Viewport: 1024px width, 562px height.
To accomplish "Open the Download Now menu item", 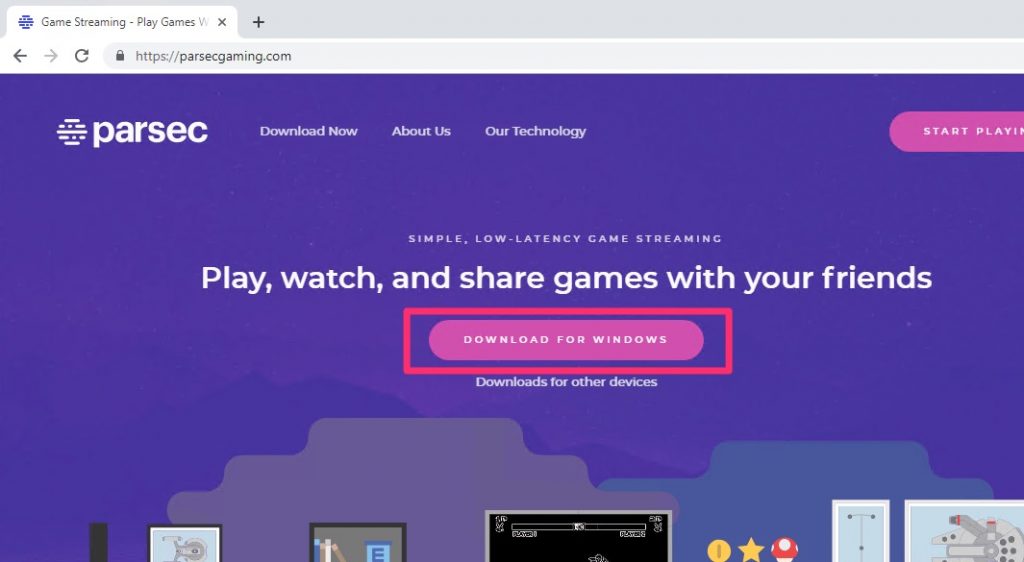I will 308,131.
